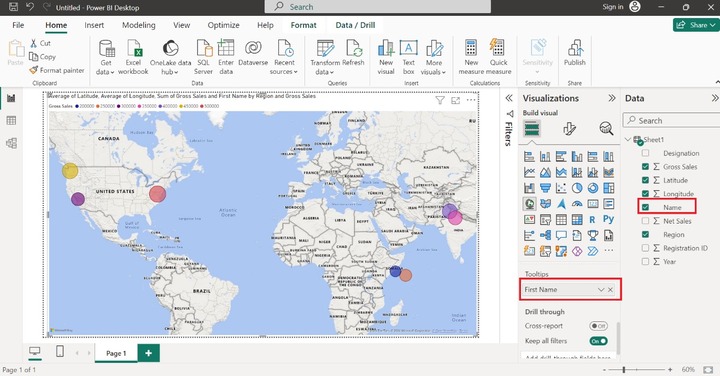Switch to mobile layout icon

coord(60,352)
